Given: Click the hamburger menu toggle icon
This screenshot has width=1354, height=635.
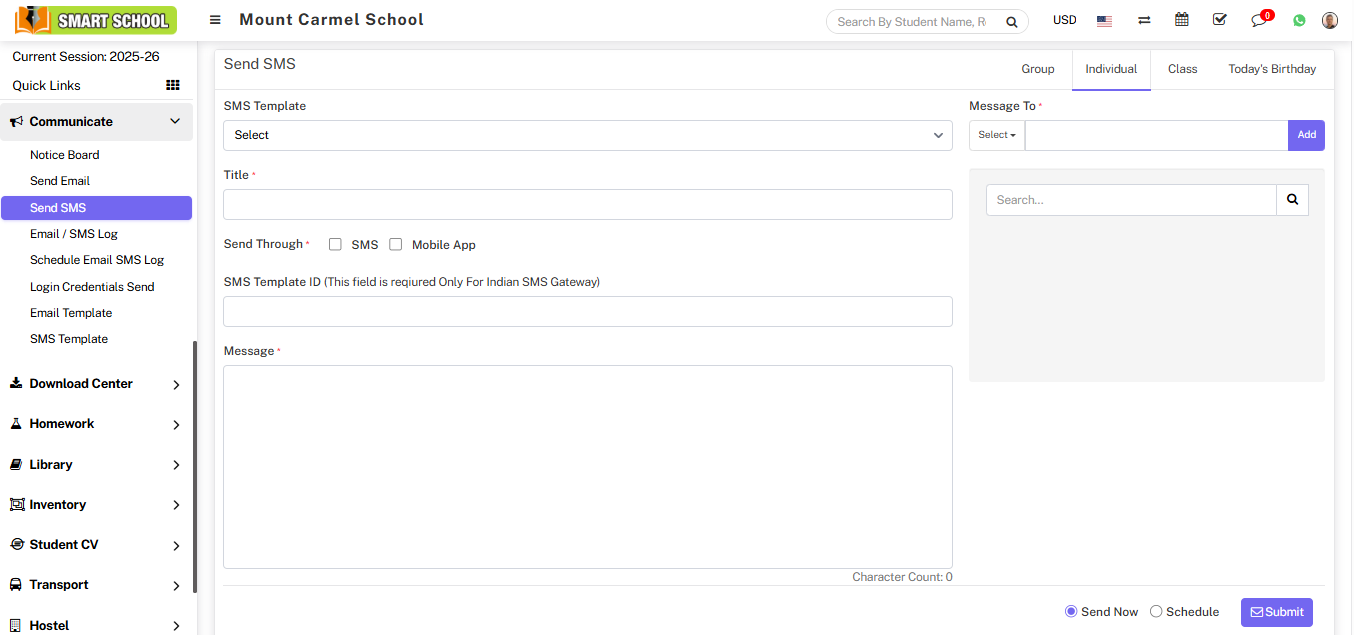Looking at the screenshot, I should pos(215,20).
